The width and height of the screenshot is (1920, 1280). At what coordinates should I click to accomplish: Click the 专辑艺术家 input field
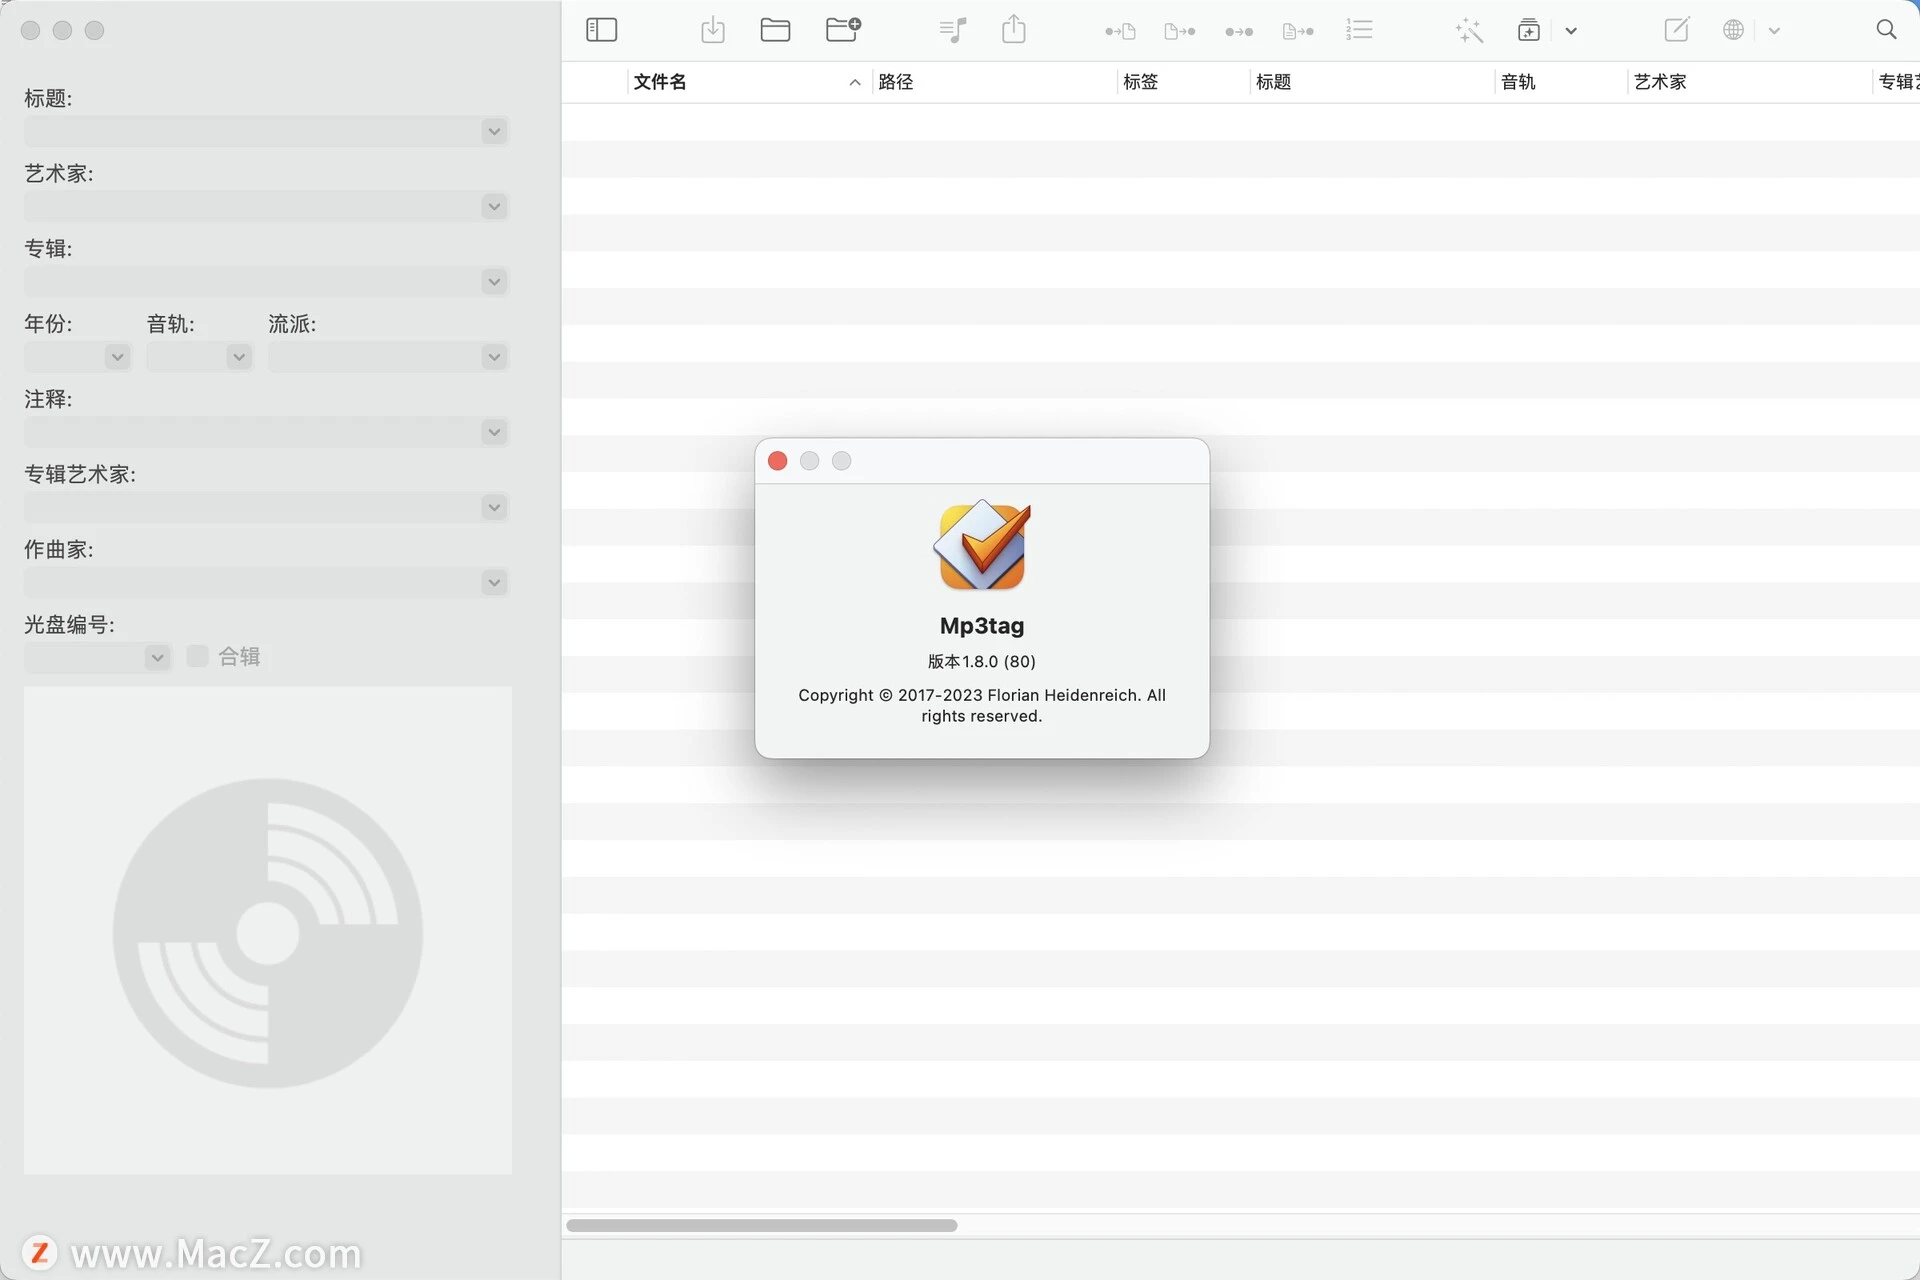point(266,507)
